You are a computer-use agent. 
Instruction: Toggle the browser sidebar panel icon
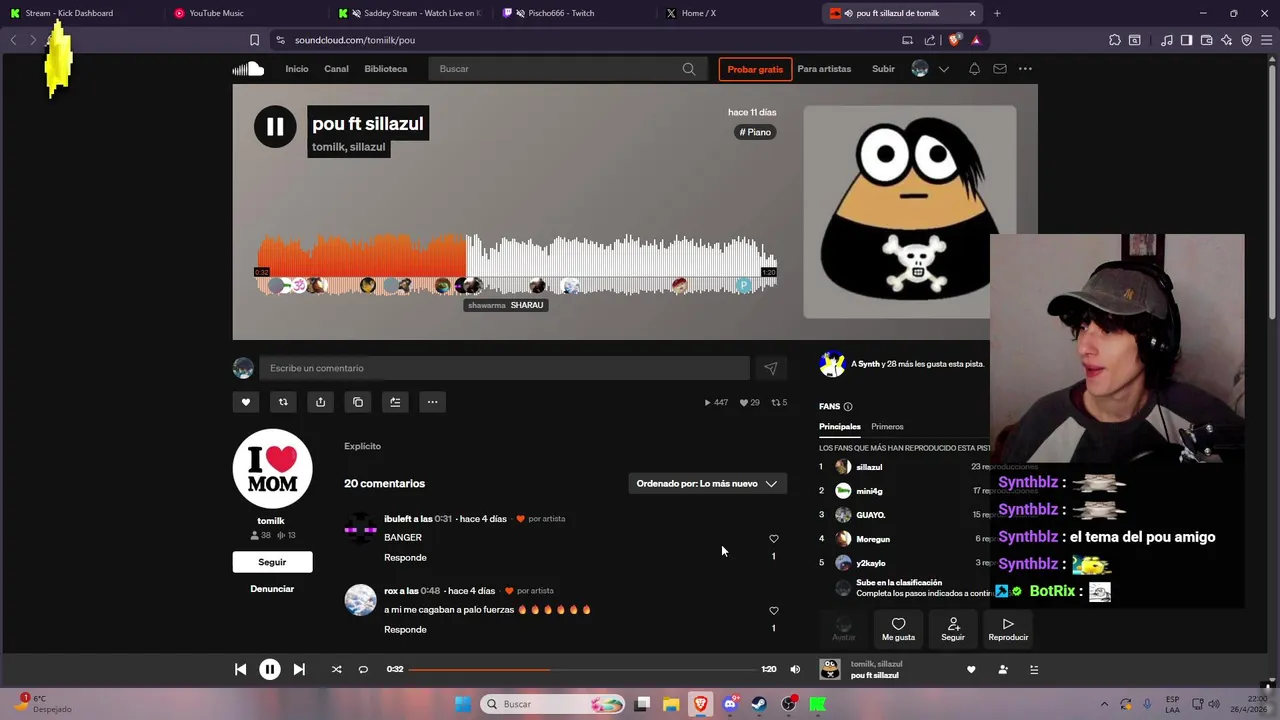point(1186,40)
